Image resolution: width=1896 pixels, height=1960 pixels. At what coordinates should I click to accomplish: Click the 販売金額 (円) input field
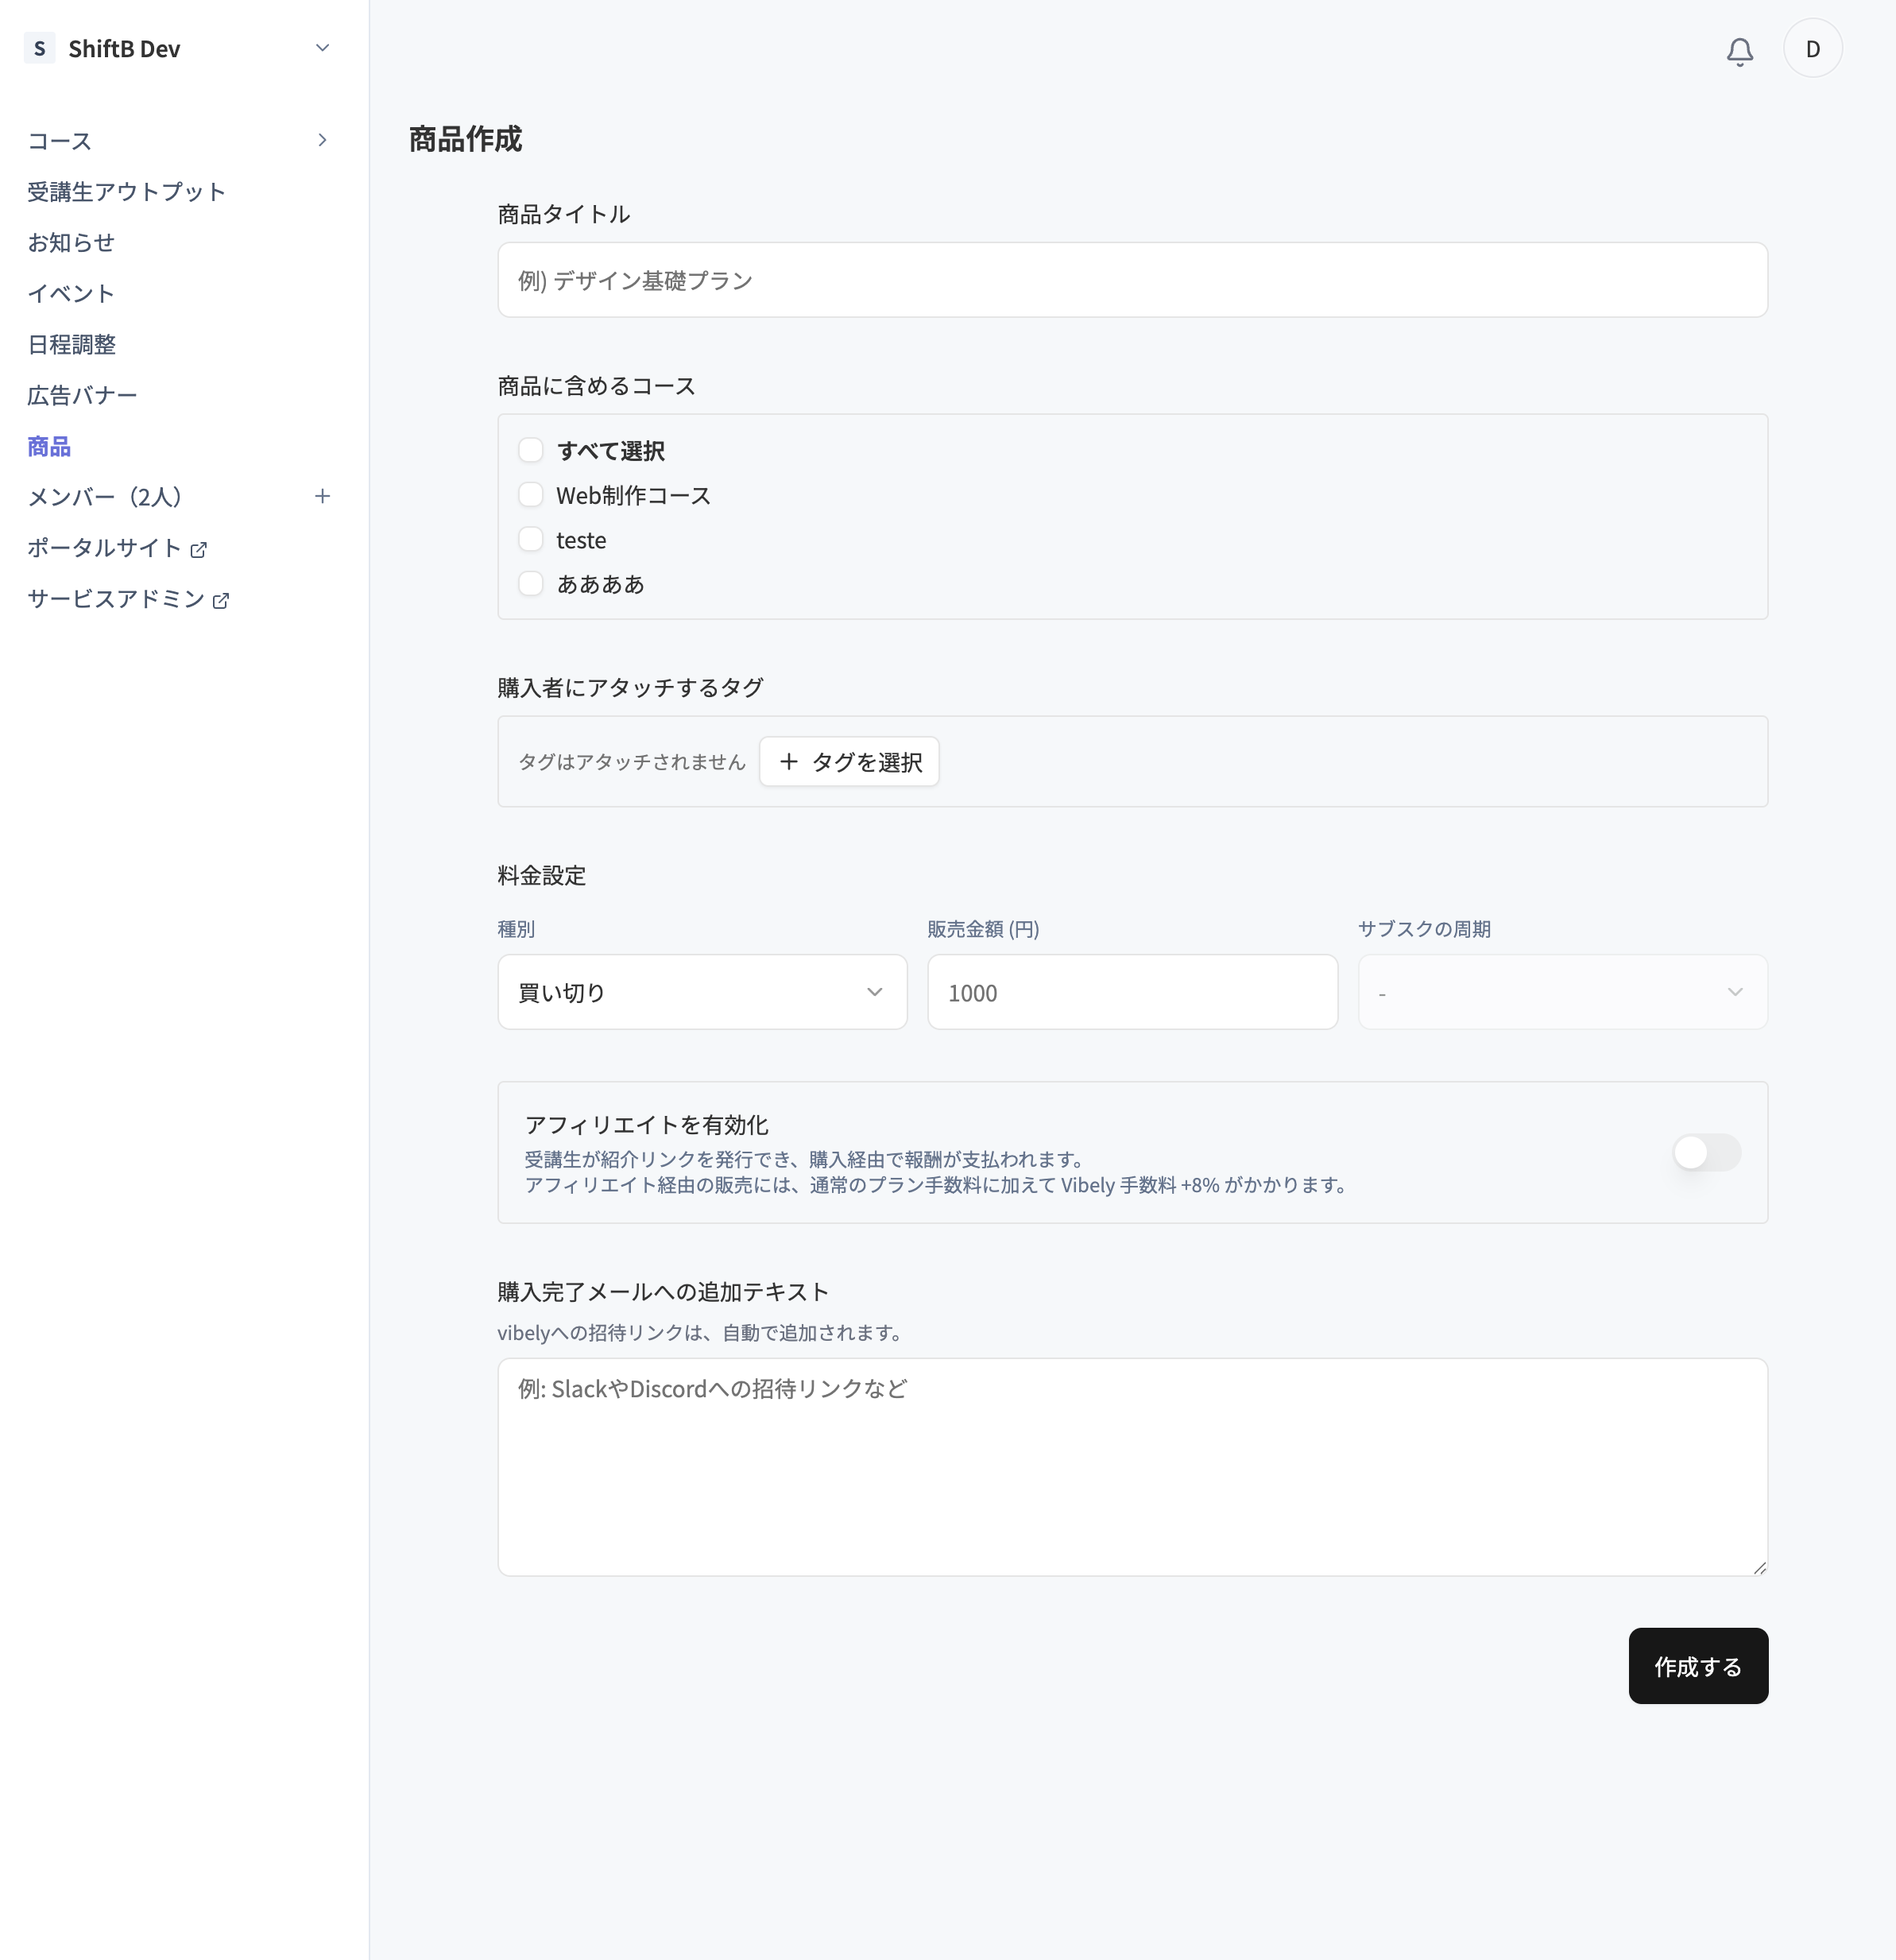1132,992
